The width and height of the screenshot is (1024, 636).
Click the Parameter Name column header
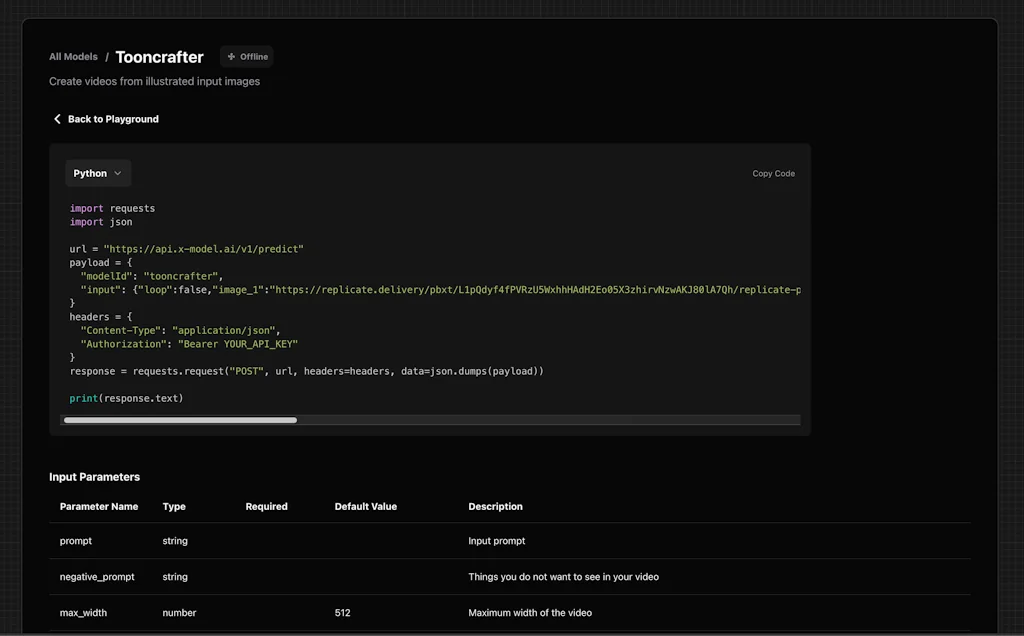point(98,506)
